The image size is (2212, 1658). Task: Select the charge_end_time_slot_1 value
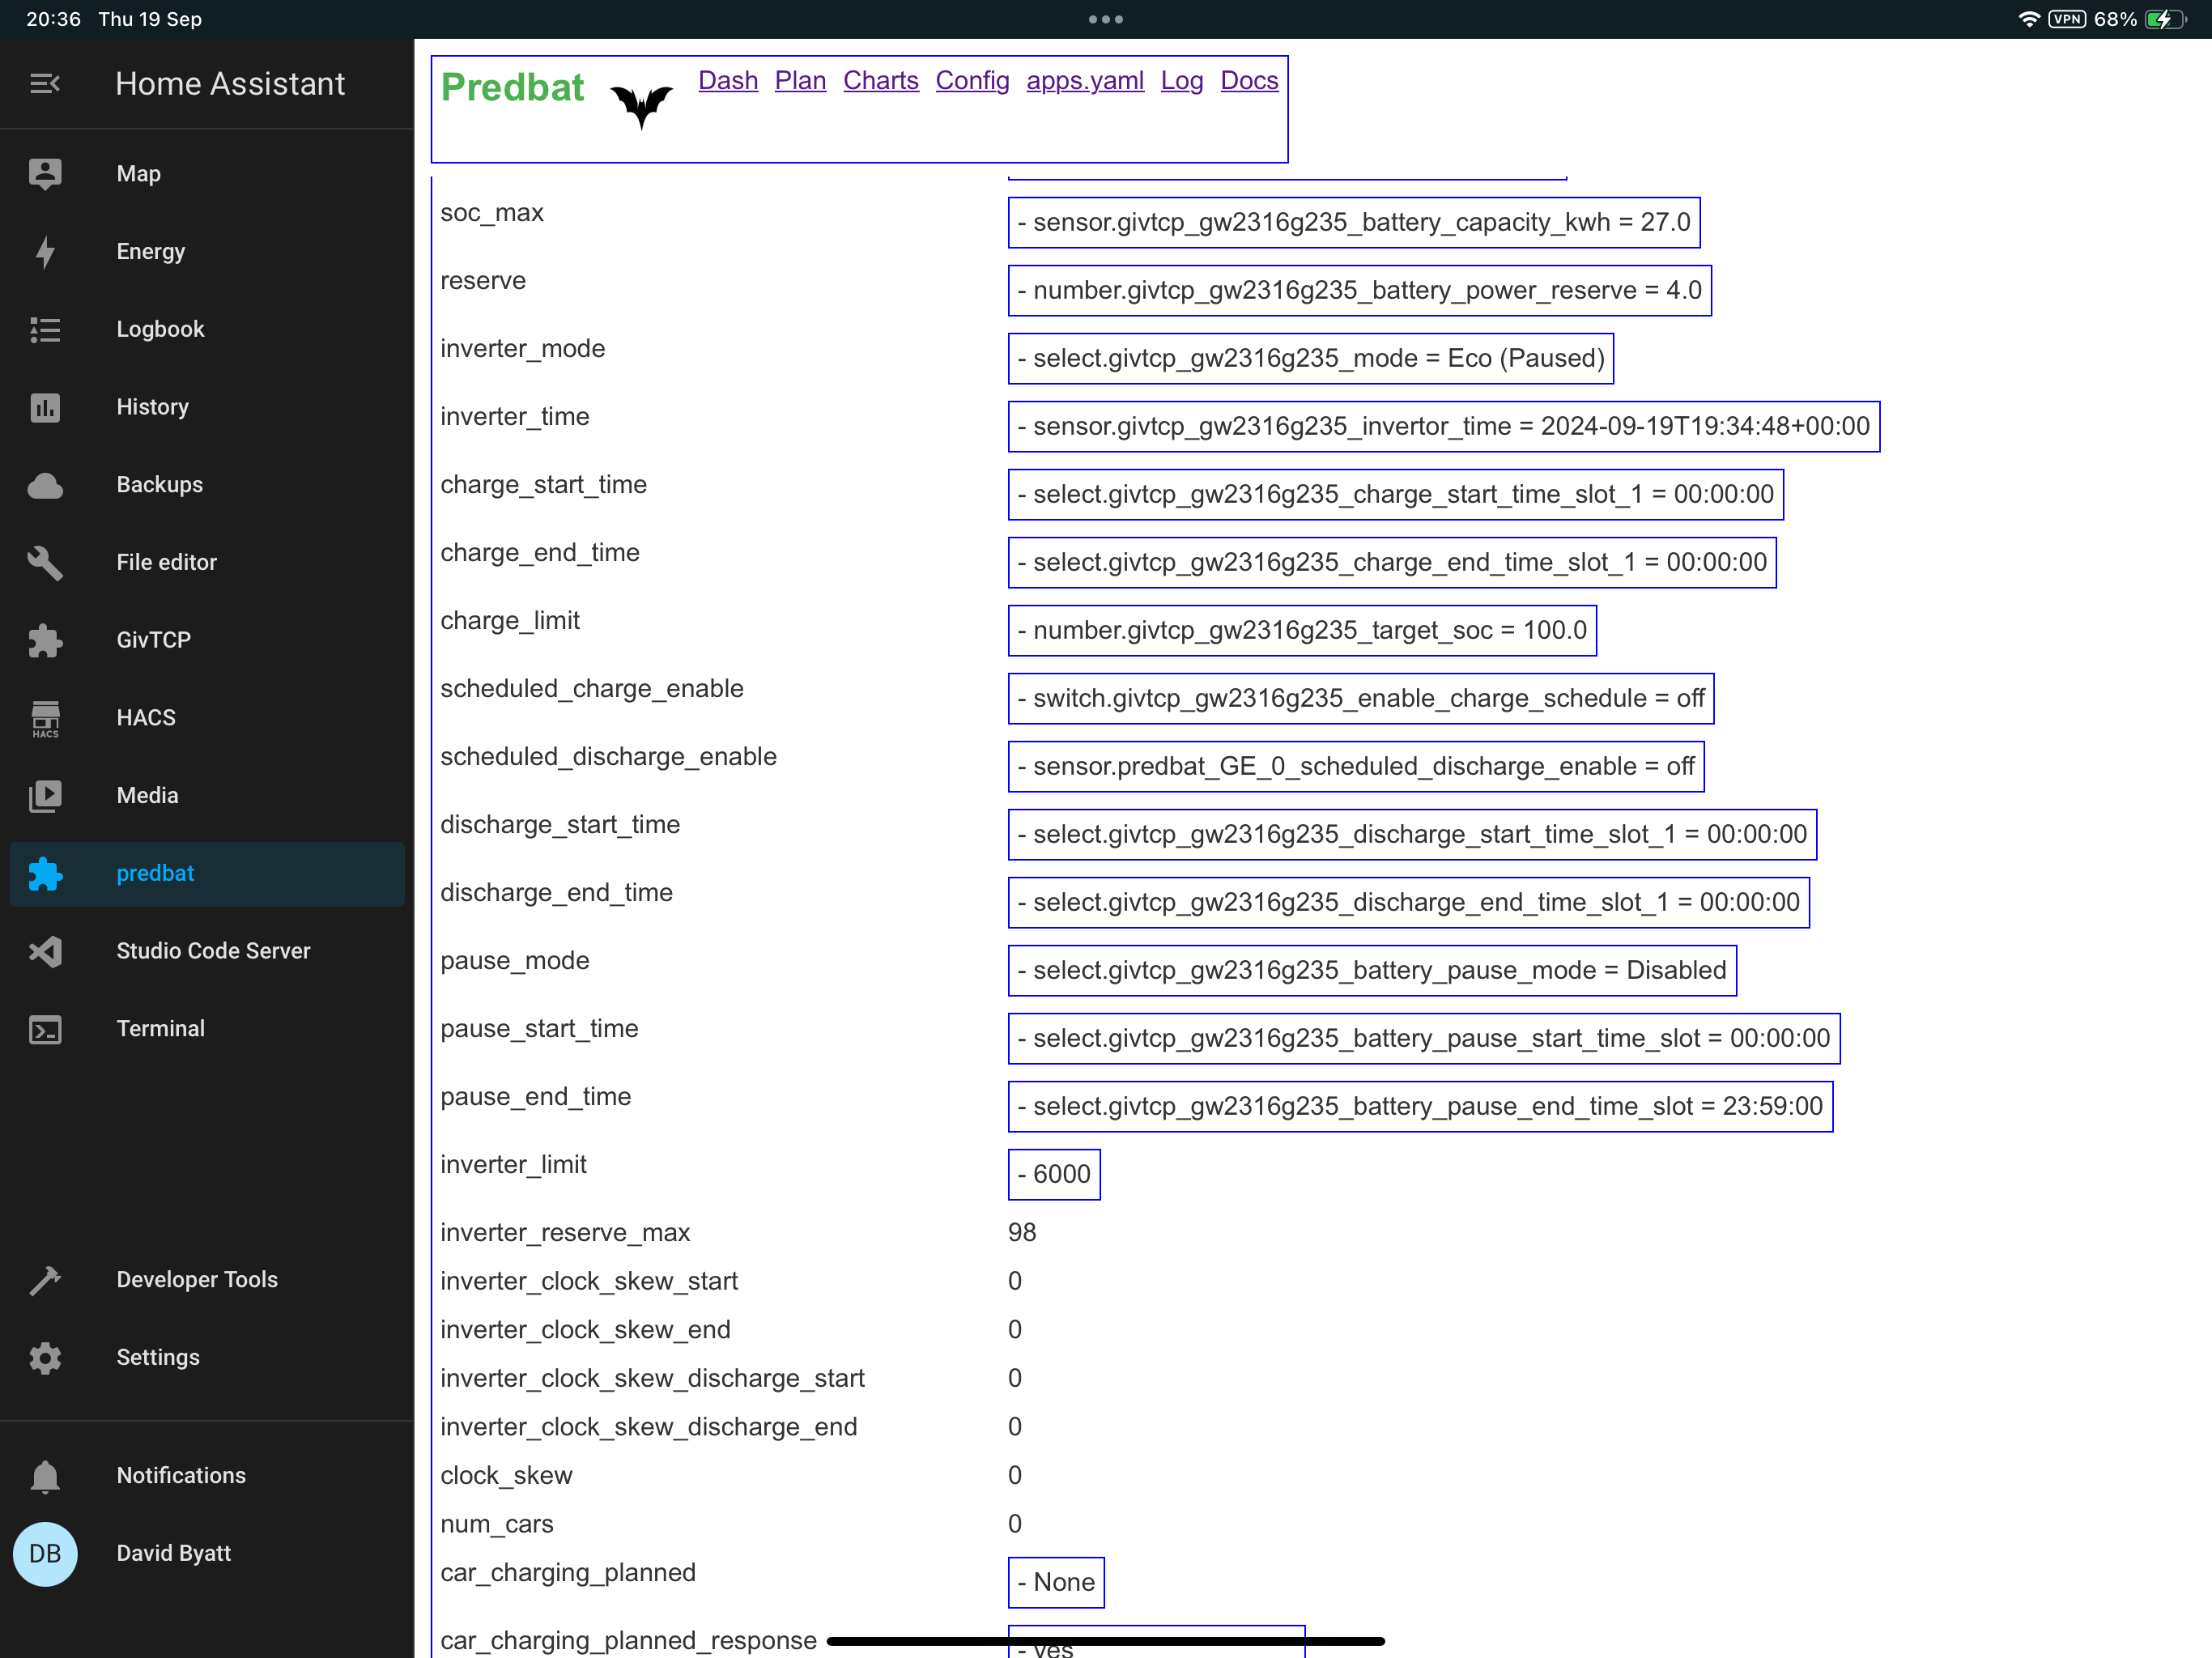pyautogui.click(x=1392, y=563)
